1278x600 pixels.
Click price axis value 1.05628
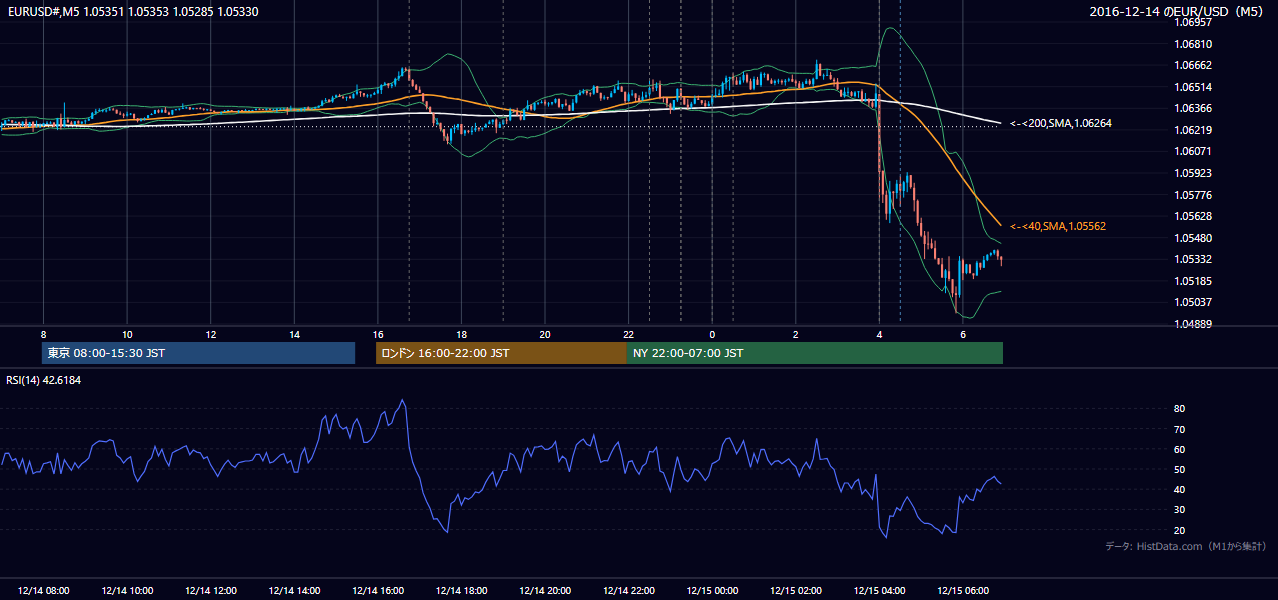1194,216
